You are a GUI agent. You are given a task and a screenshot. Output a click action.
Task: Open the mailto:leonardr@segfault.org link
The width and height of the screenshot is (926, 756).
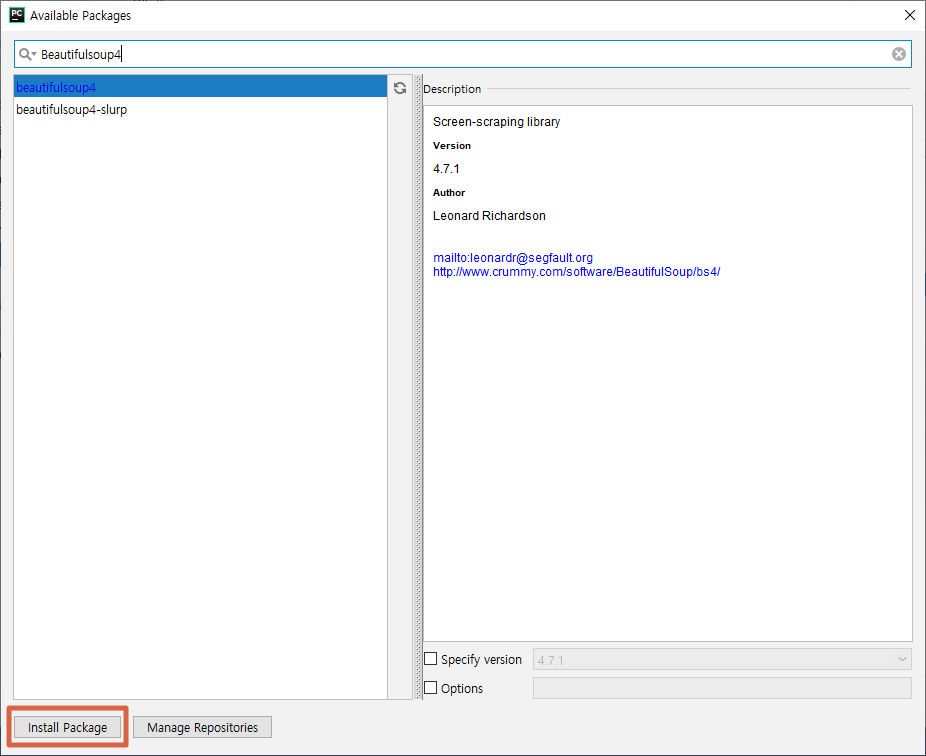coord(513,258)
